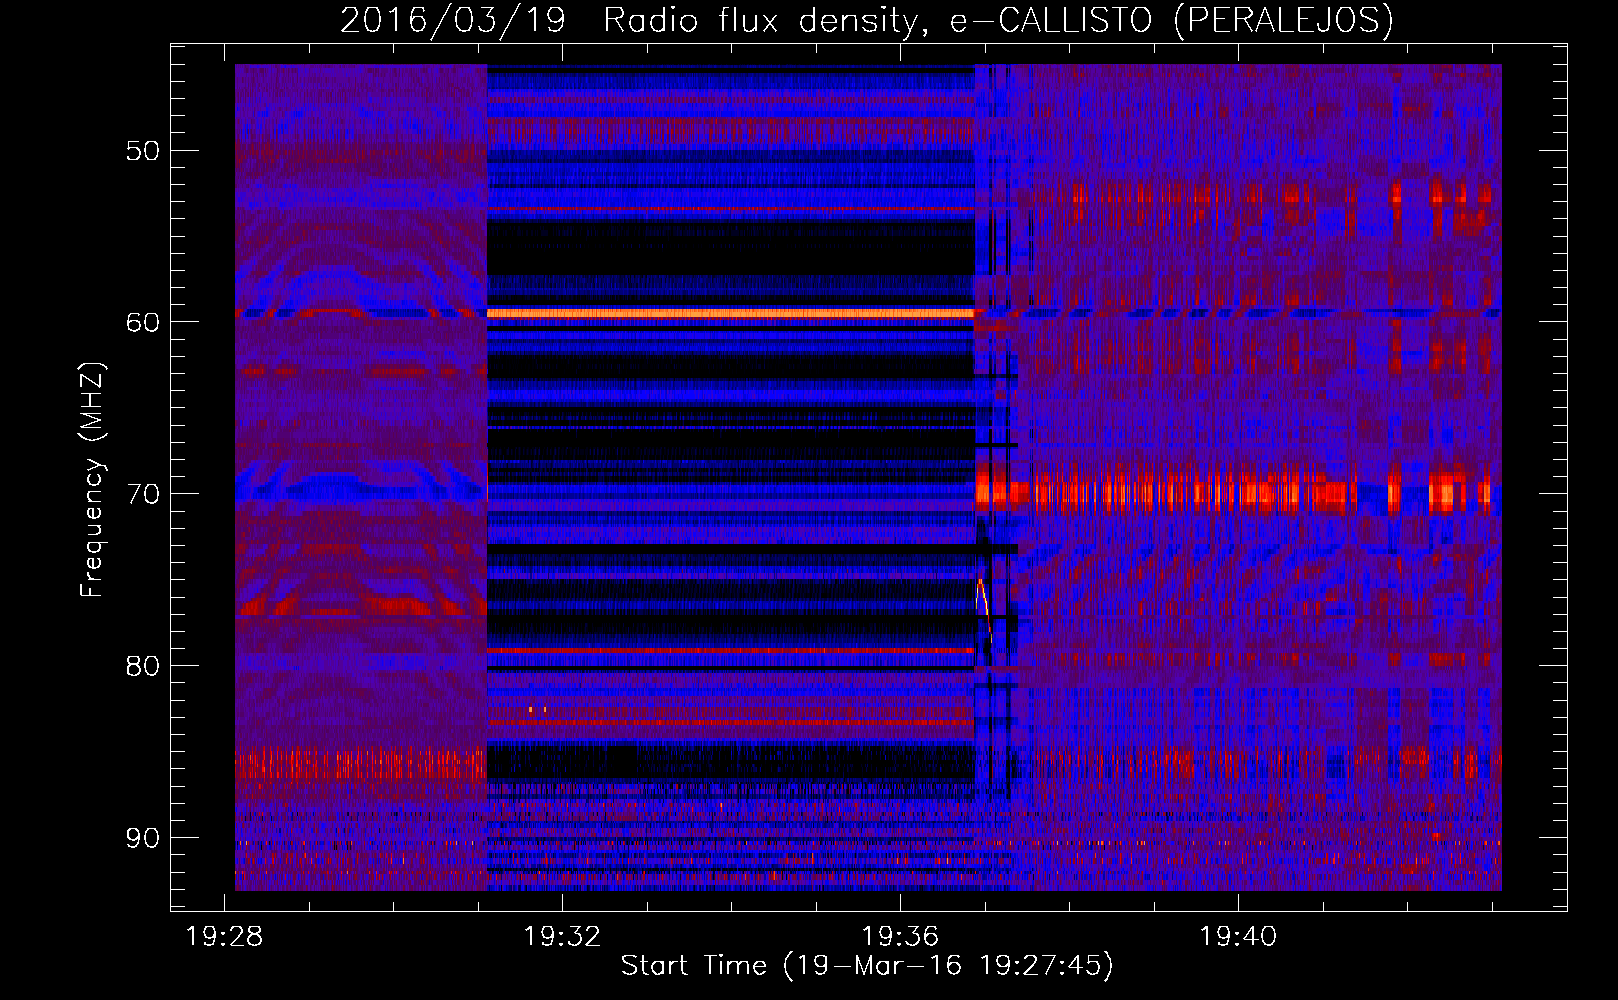Click the 19:28 time tick label
The image size is (1618, 1000).
(x=224, y=937)
